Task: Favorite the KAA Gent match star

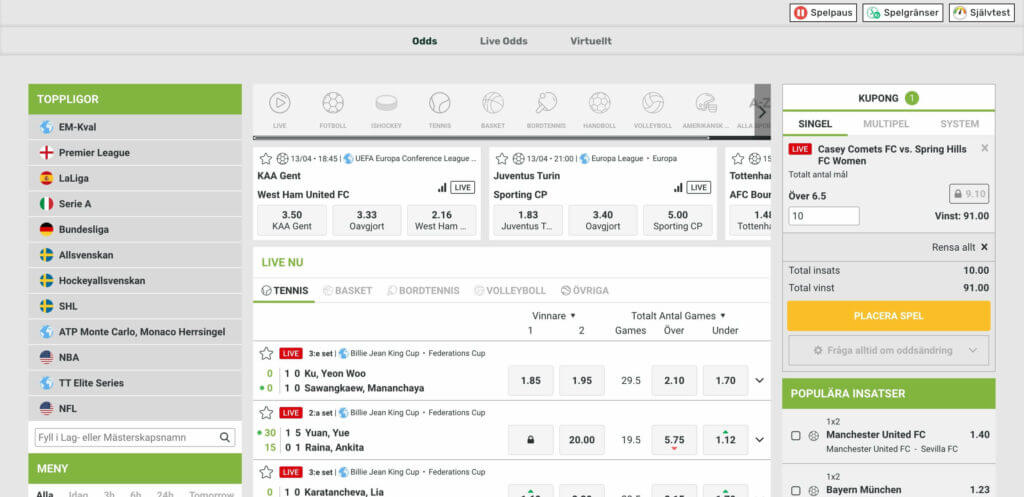Action: [x=265, y=159]
